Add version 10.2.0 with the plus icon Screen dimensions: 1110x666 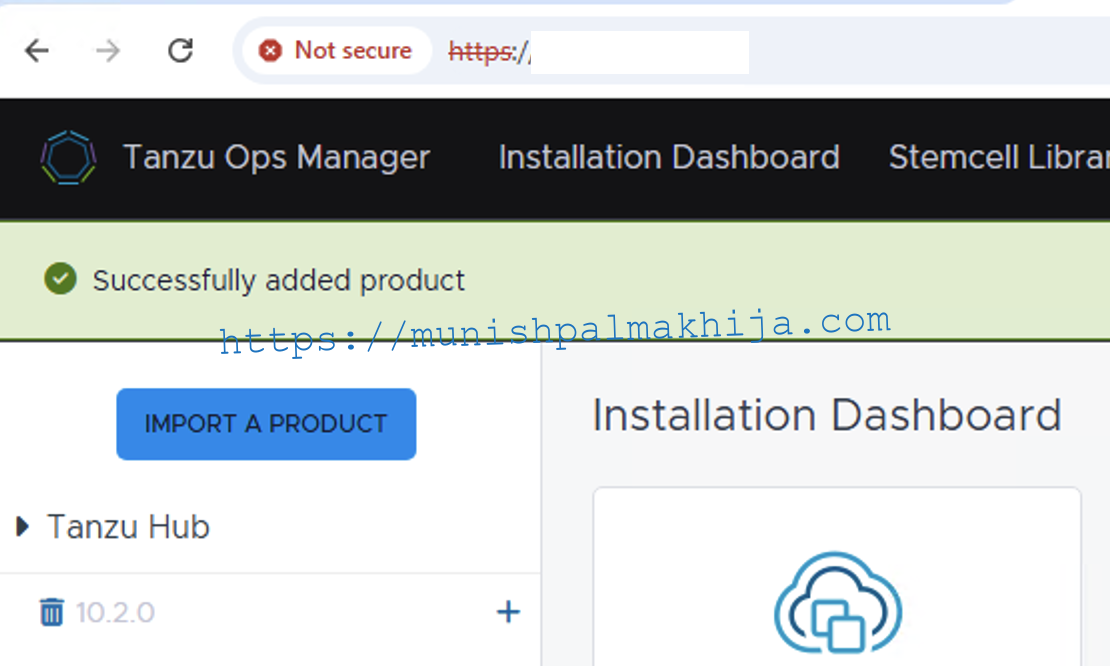[508, 612]
